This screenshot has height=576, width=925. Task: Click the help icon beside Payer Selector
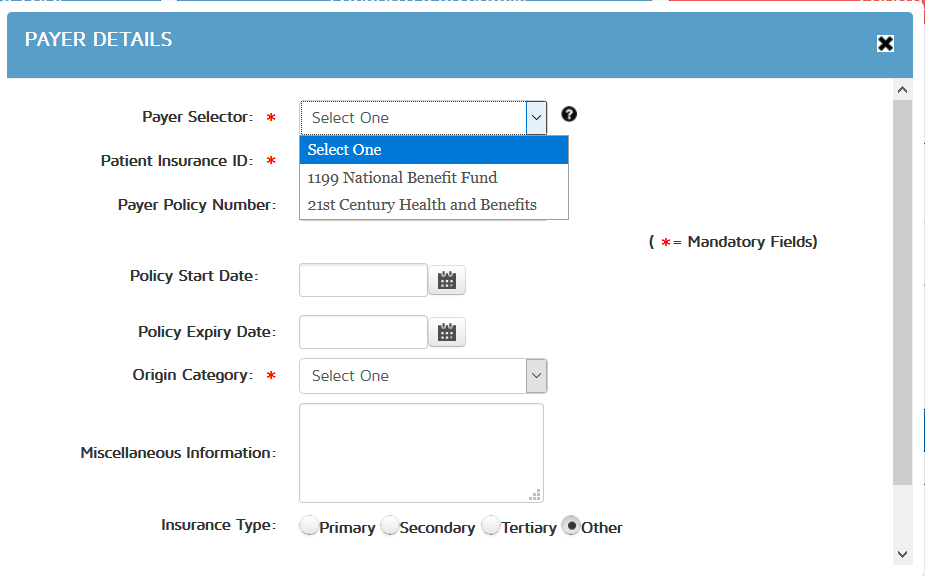pyautogui.click(x=569, y=114)
